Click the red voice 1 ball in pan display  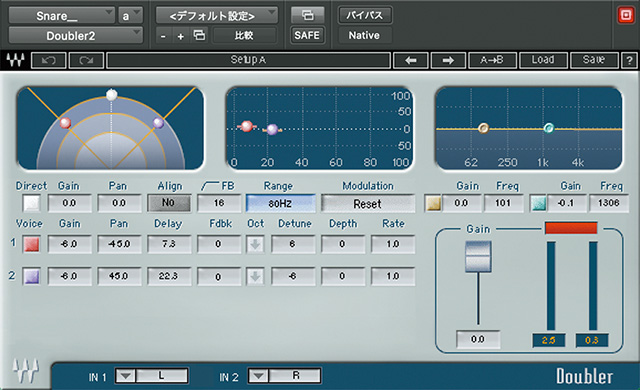click(65, 122)
